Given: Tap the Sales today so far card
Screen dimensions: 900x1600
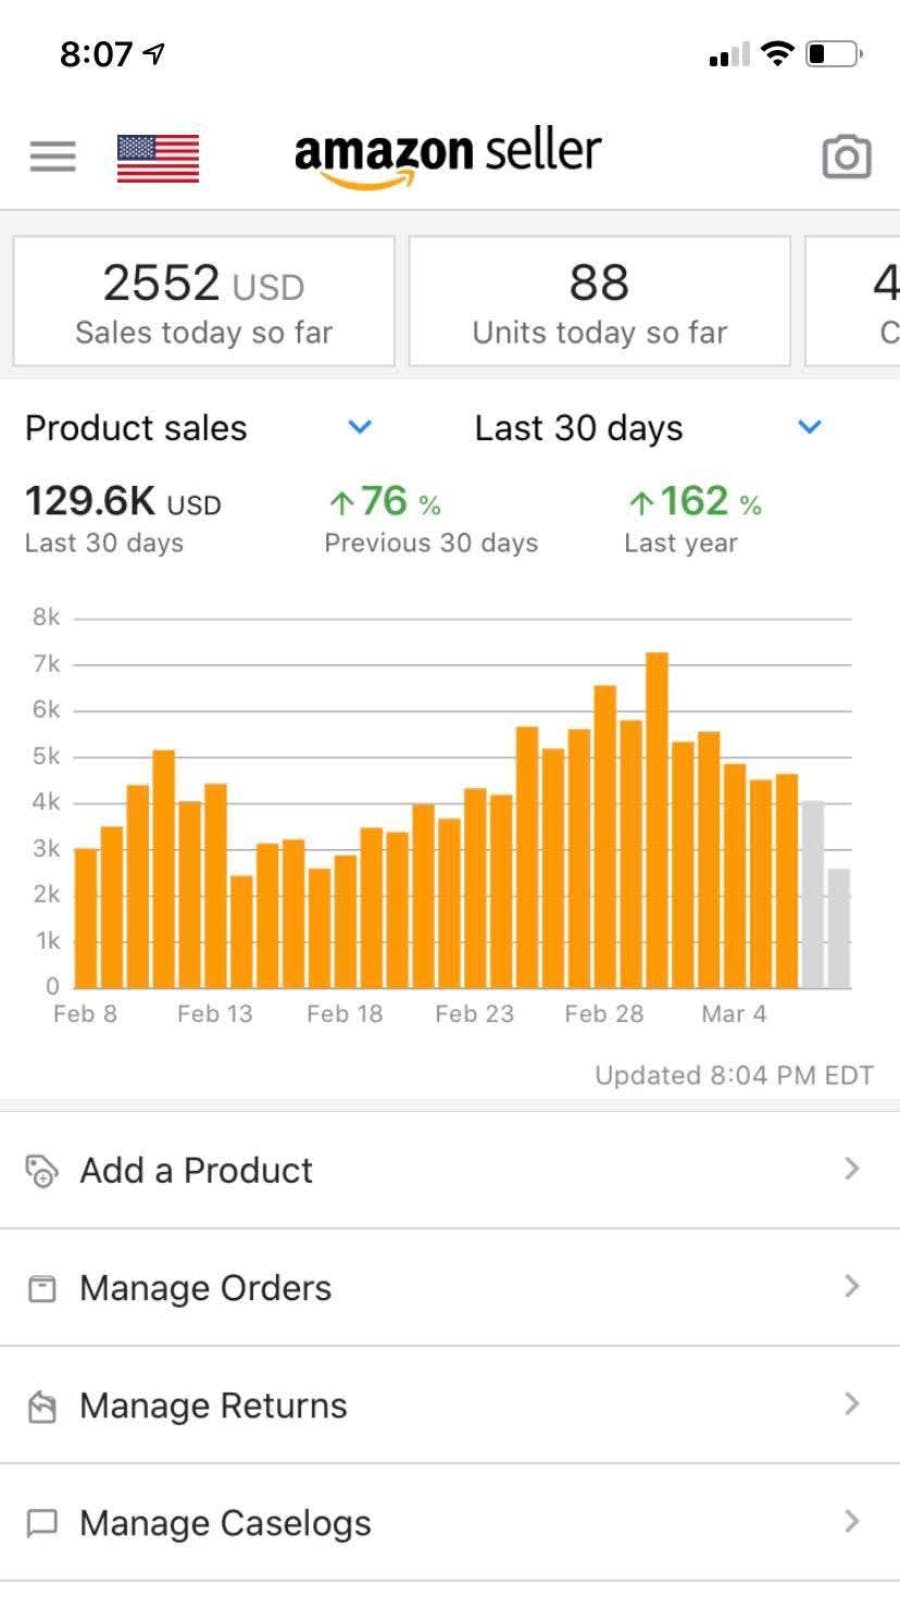Looking at the screenshot, I should click(204, 302).
